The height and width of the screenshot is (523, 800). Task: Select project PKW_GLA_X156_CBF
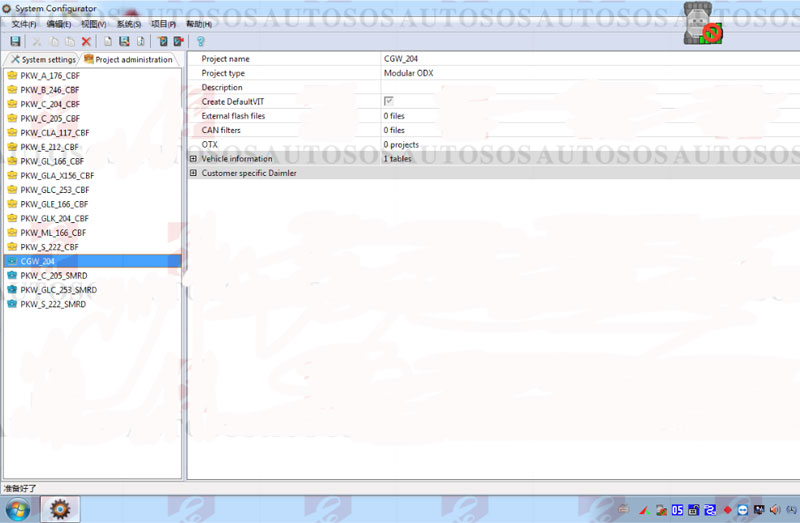(x=57, y=176)
